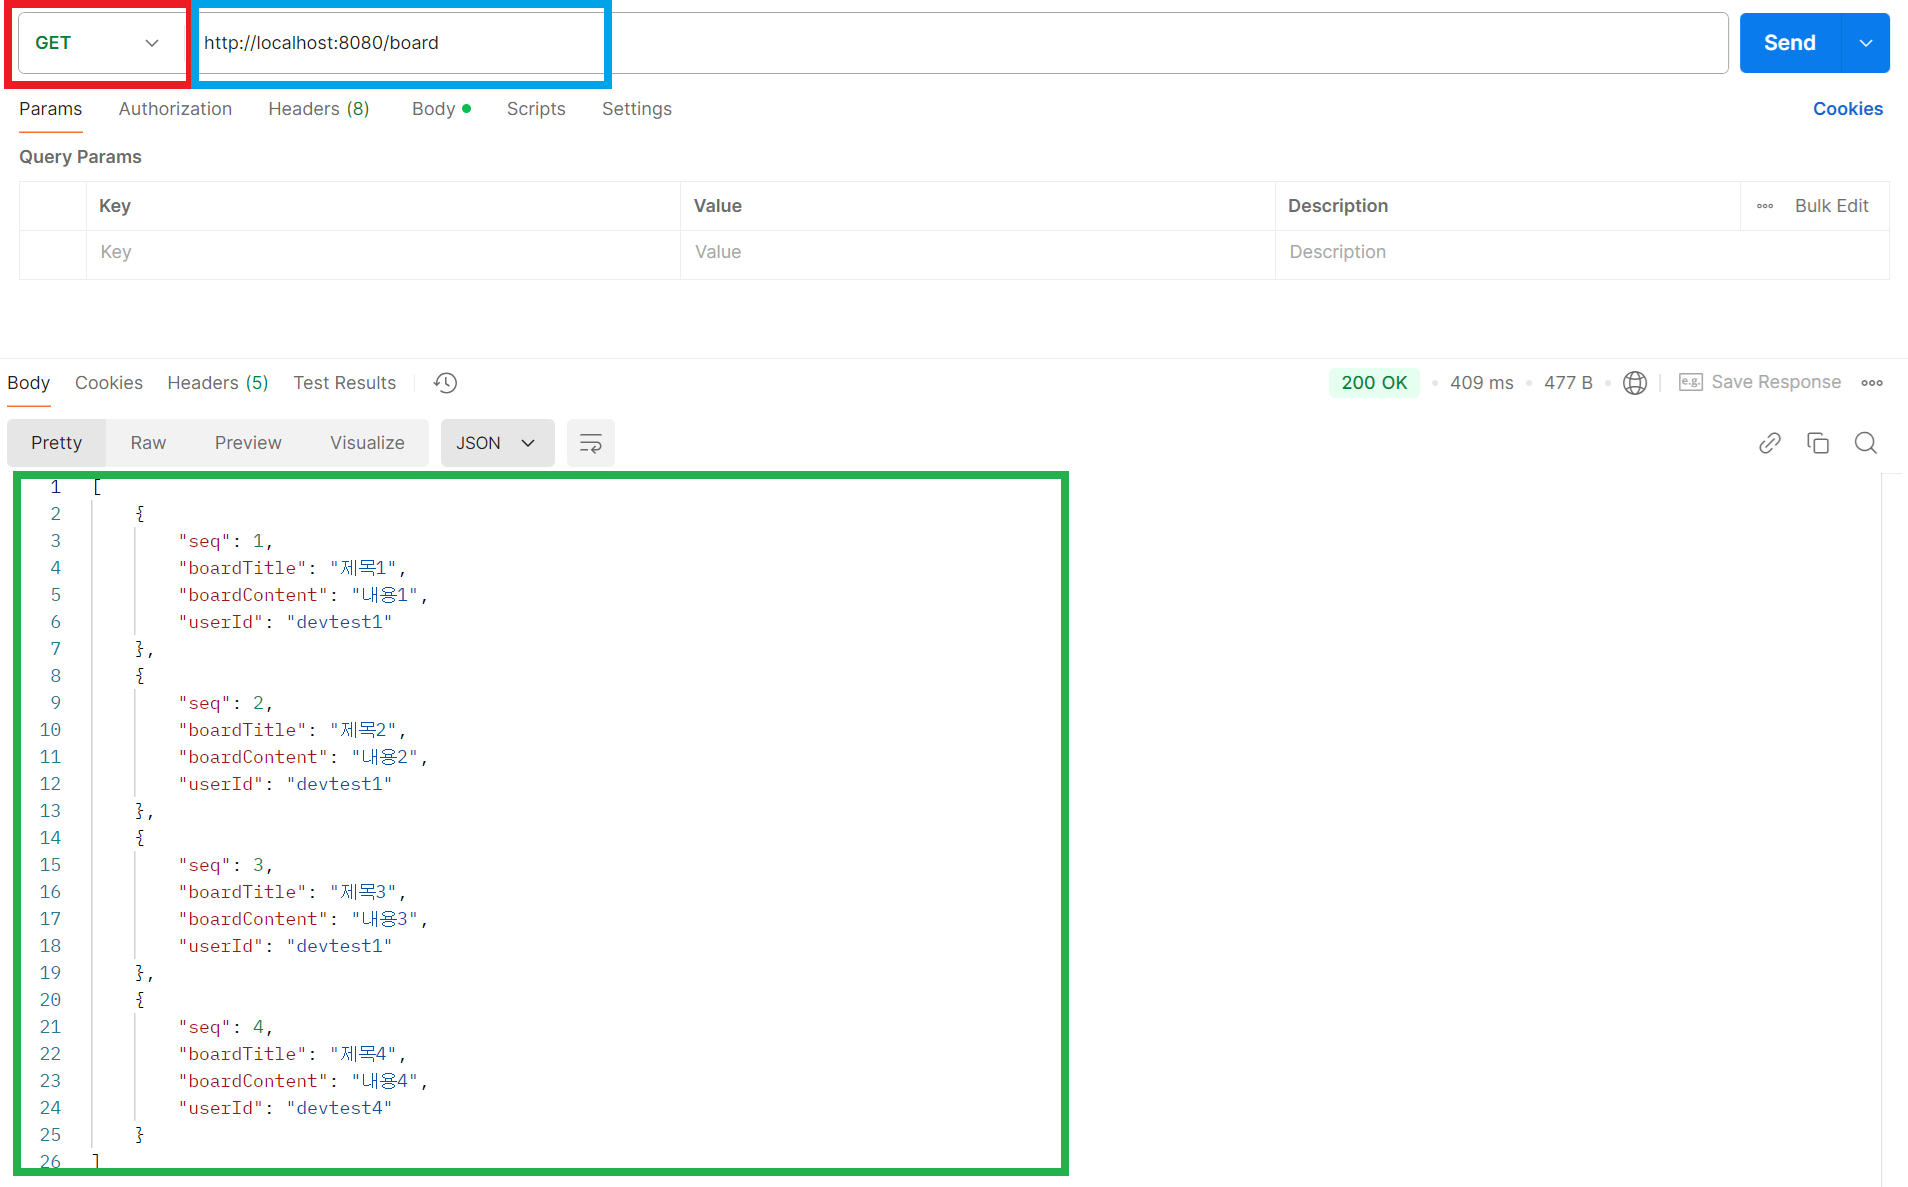Click "seq": 3 in the response
Viewport: 1908px width, 1187px height.
[225, 865]
